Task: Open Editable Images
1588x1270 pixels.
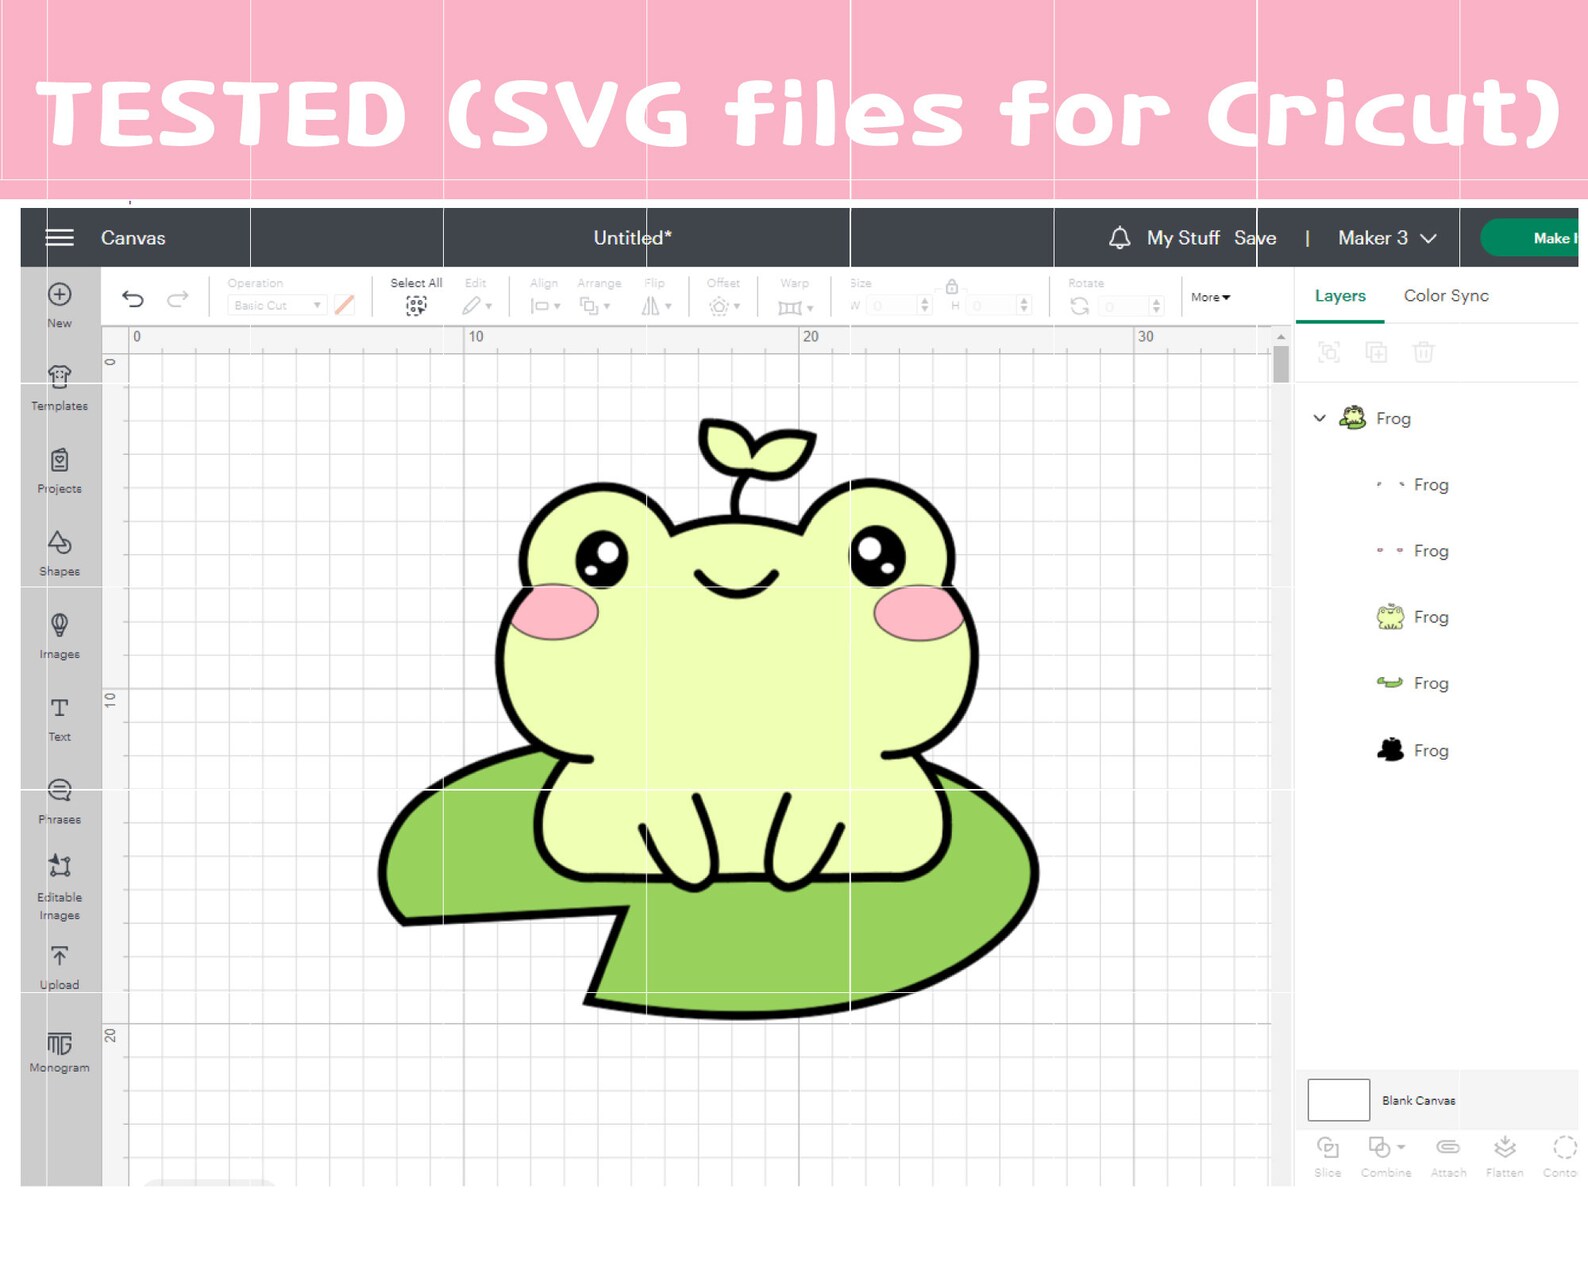Action: [59, 887]
